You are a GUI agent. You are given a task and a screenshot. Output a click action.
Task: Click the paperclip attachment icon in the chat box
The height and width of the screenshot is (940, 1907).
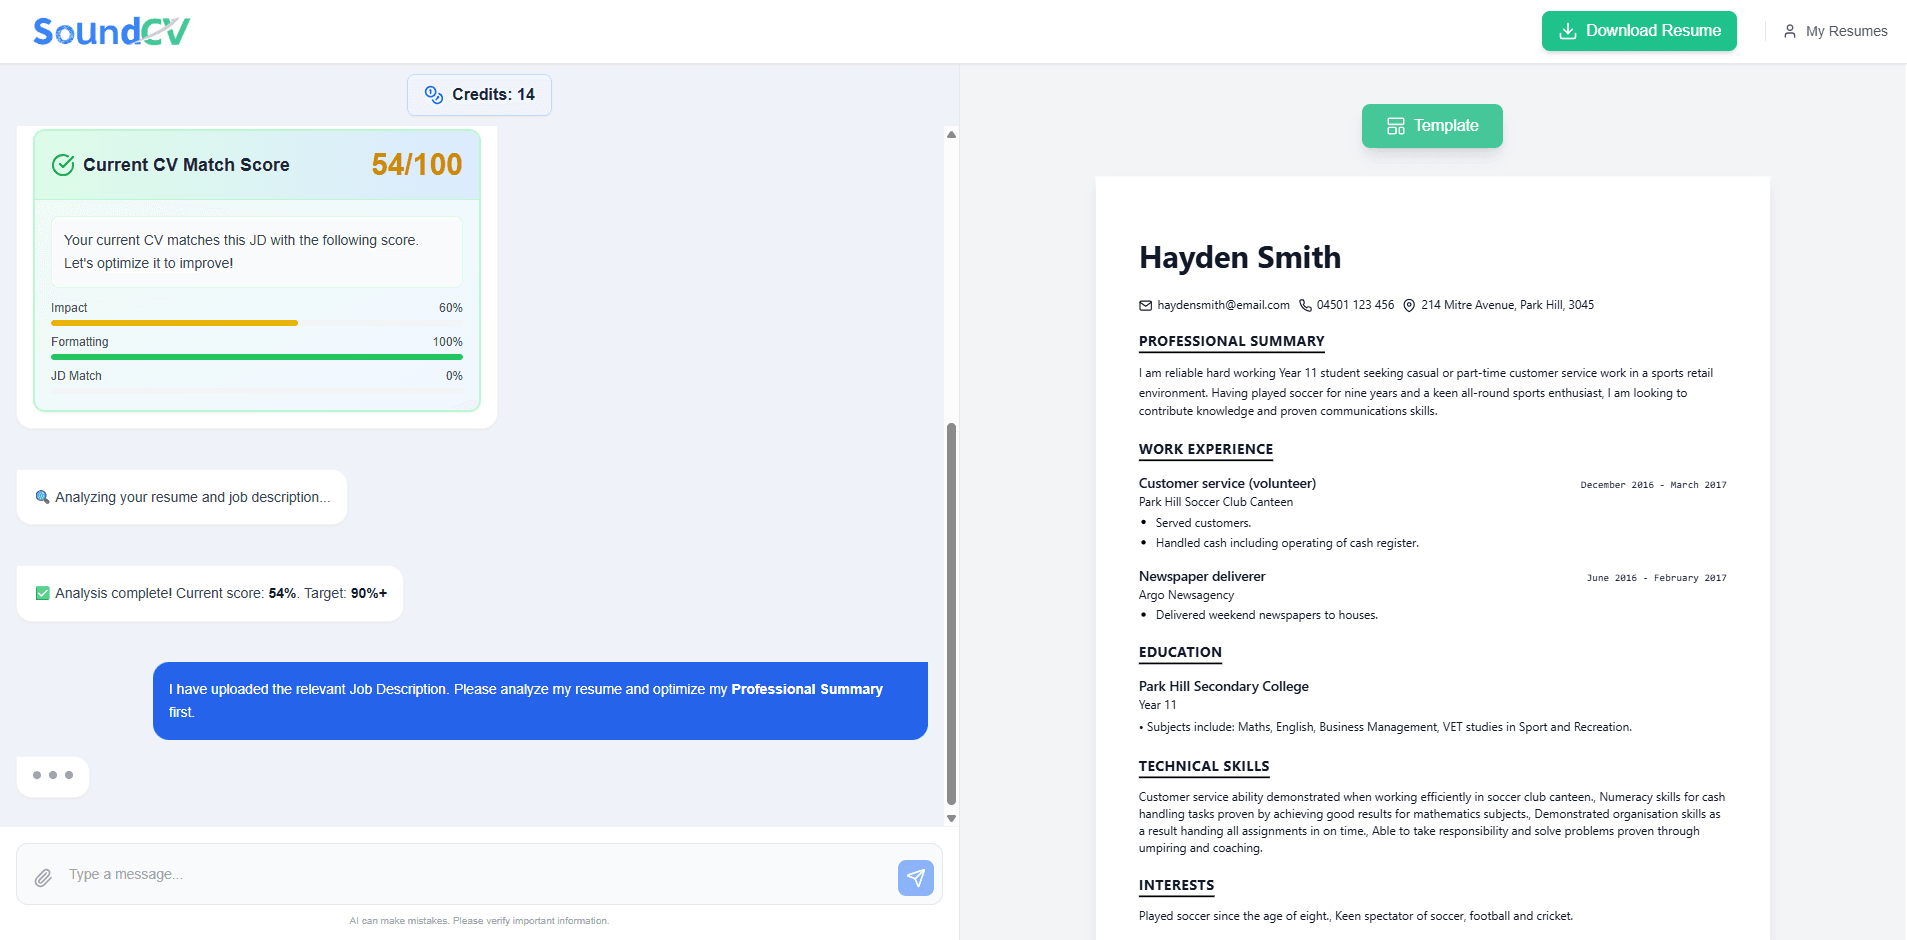pyautogui.click(x=44, y=877)
